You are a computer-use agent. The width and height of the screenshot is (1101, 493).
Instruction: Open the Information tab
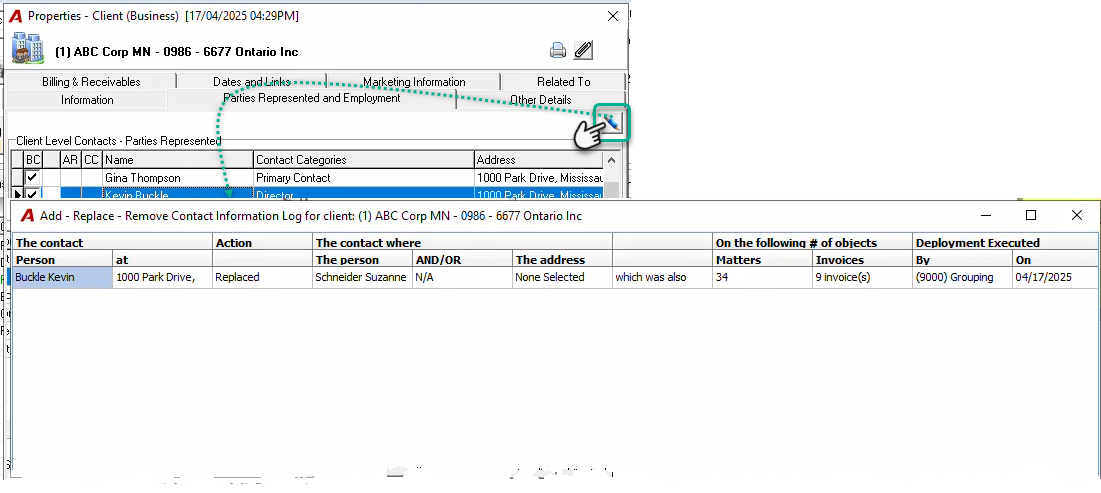87,100
